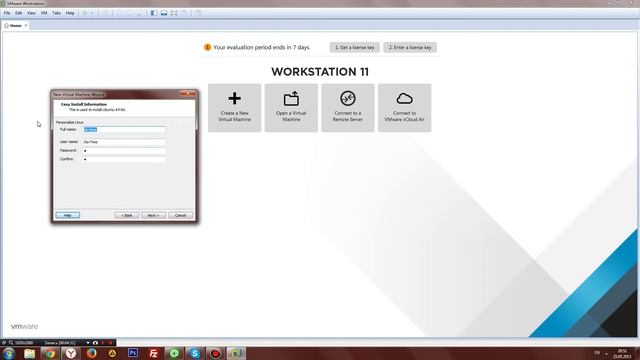Click the yellow triangle taskbar icon
640x360 pixels.
click(112, 353)
